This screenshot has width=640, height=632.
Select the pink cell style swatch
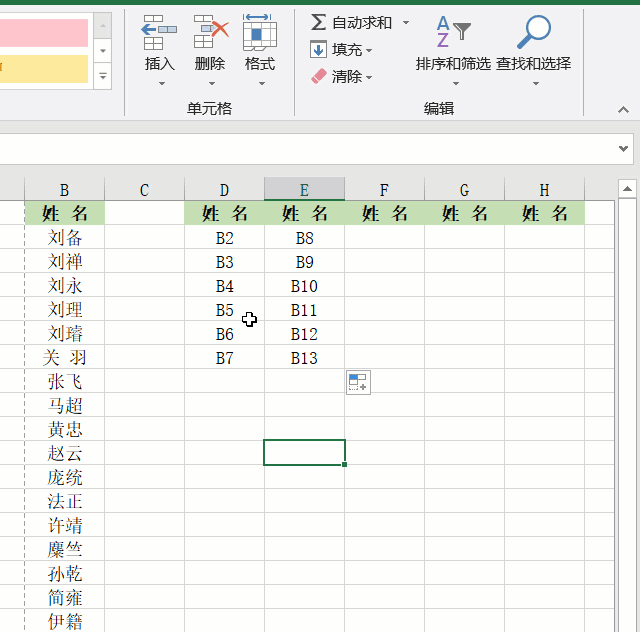[44, 33]
